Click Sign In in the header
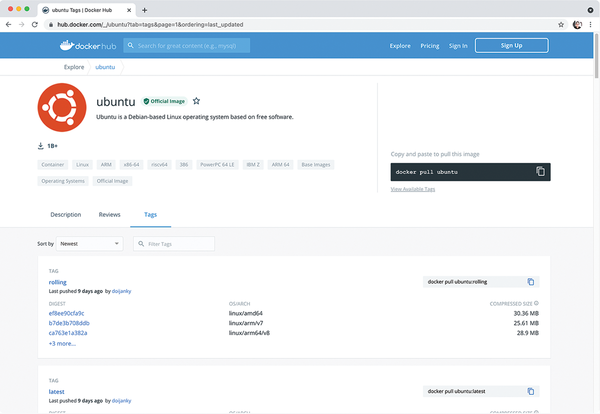Viewport: 600px width, 414px height. tap(458, 46)
